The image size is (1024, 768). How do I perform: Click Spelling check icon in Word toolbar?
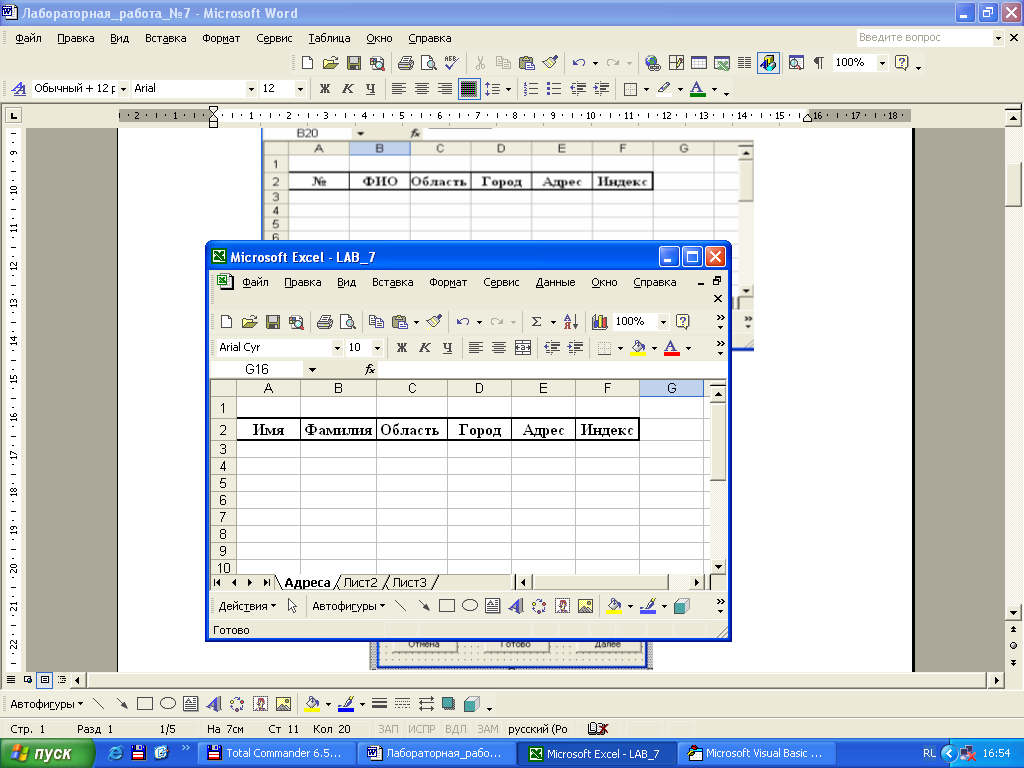(x=451, y=63)
